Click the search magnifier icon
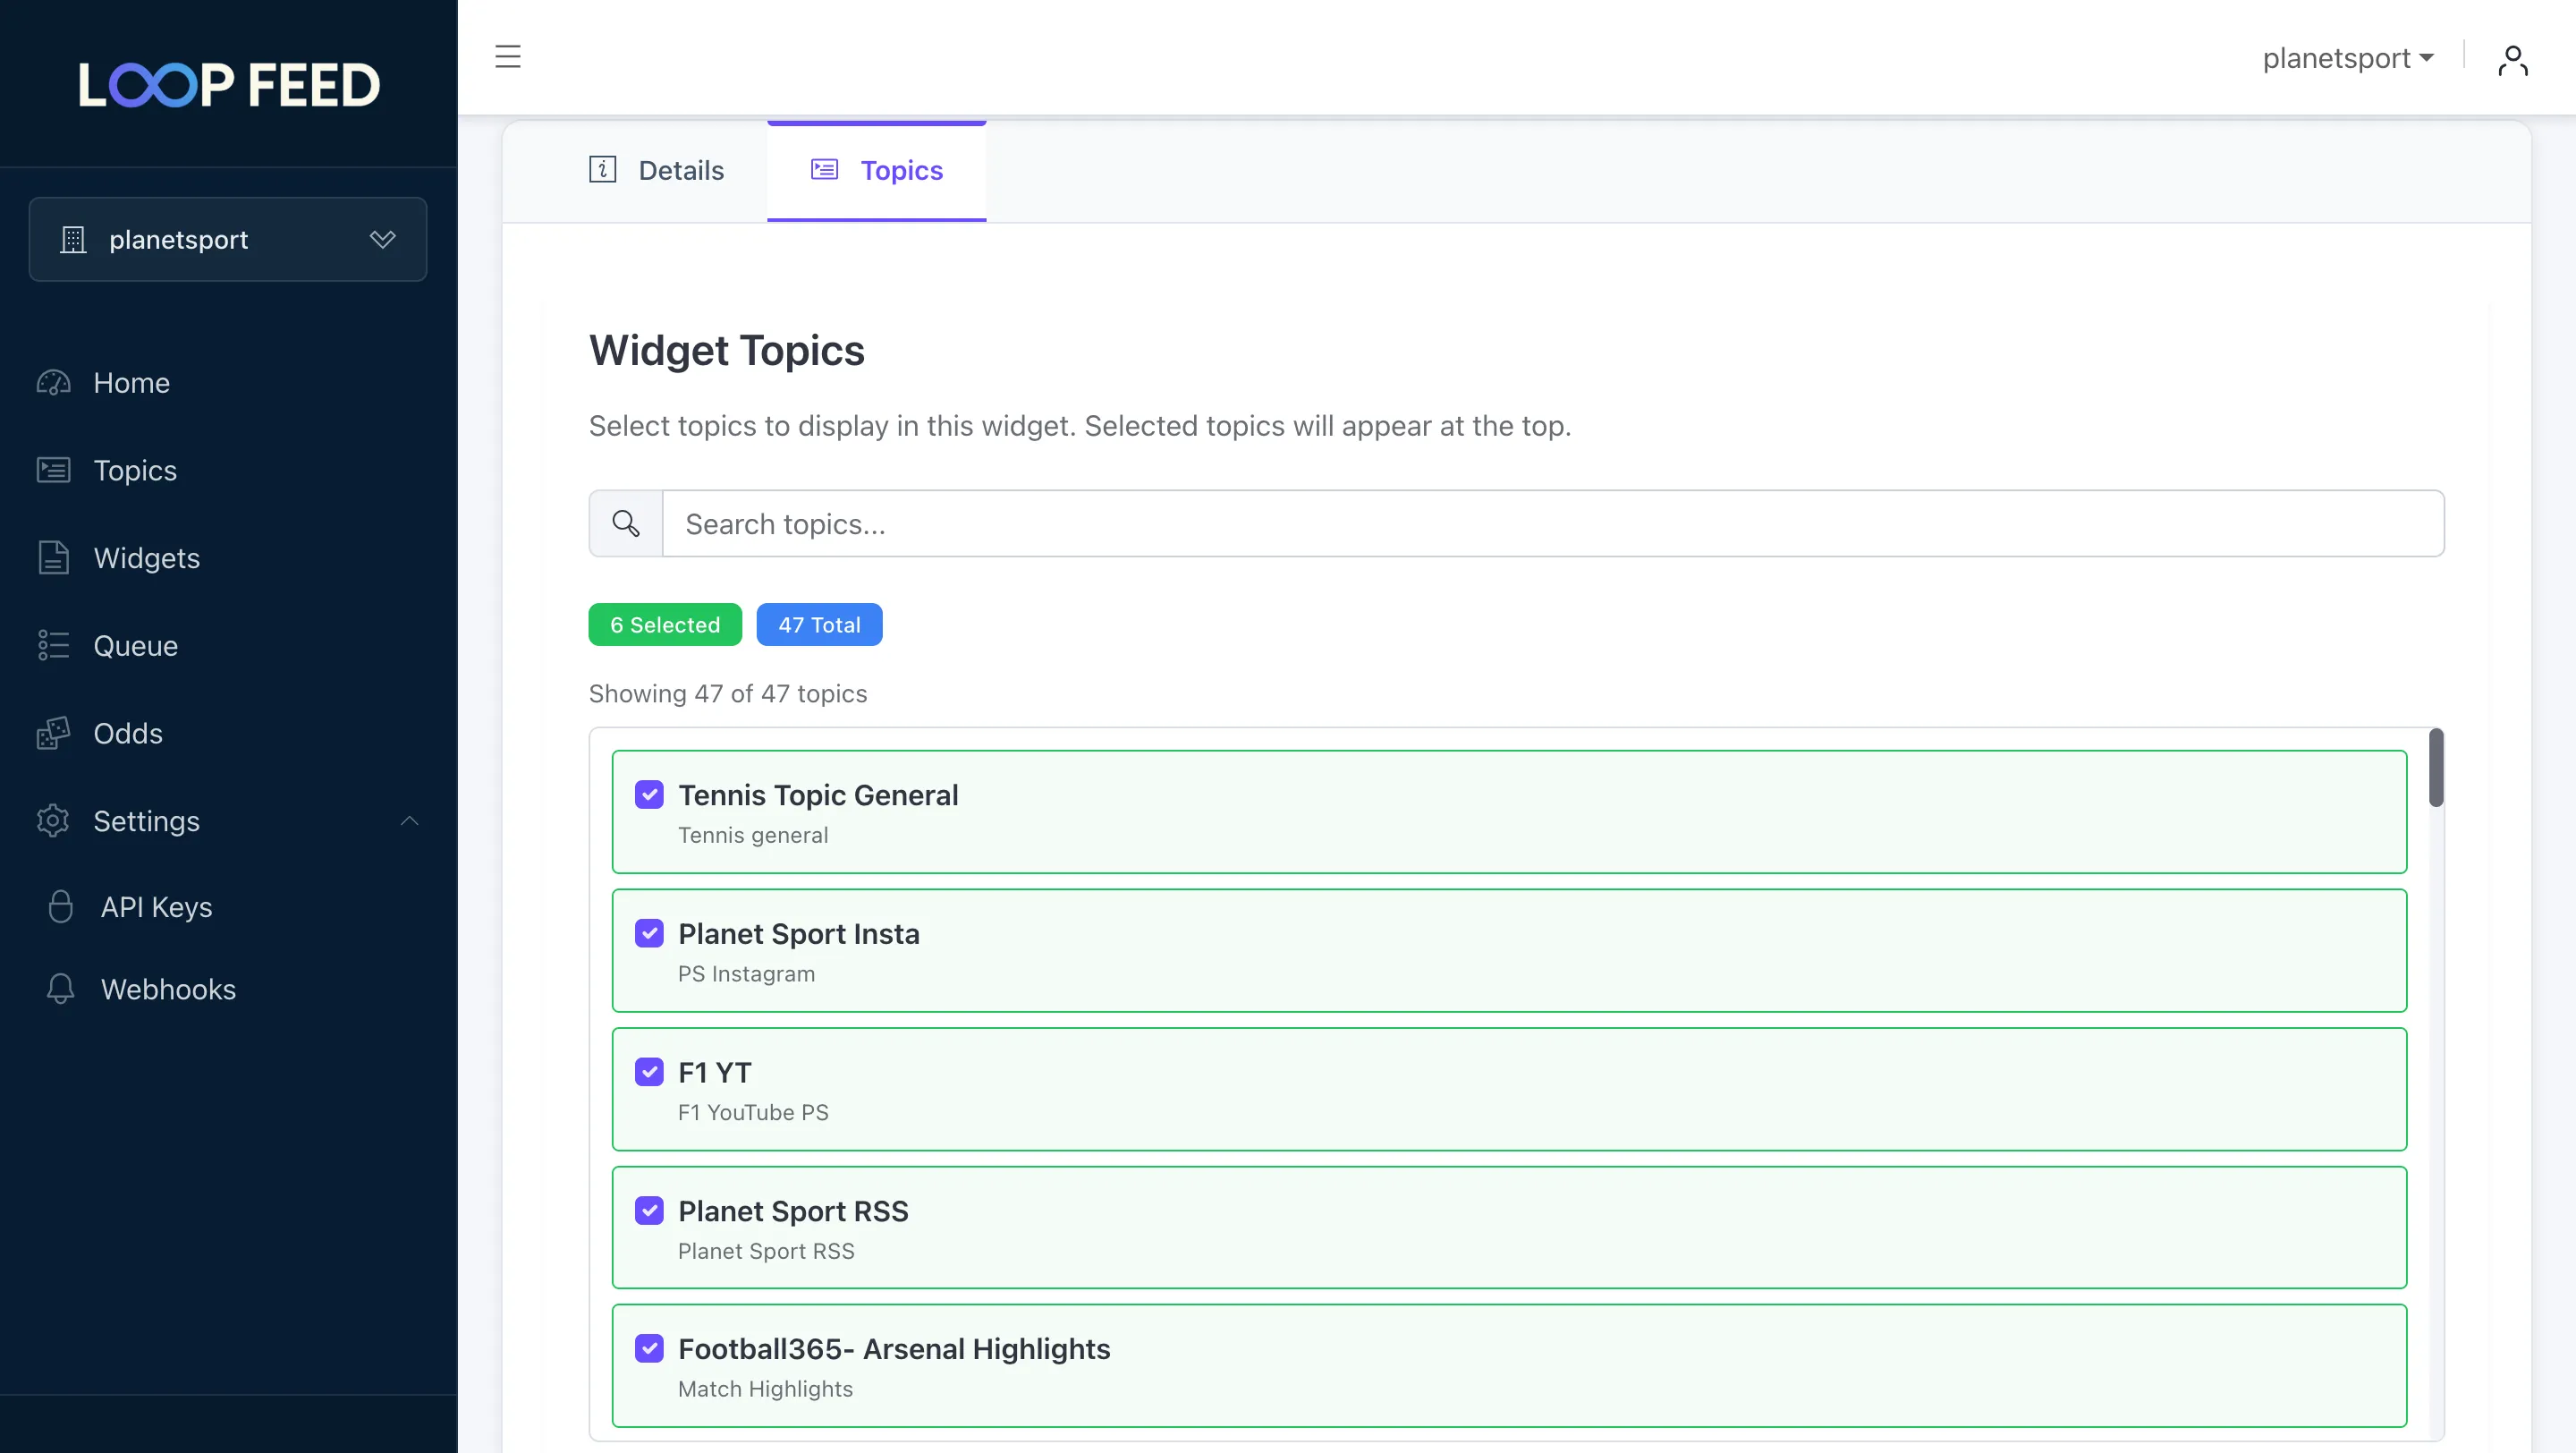Screen dimensions: 2576x1453 [x=625, y=523]
